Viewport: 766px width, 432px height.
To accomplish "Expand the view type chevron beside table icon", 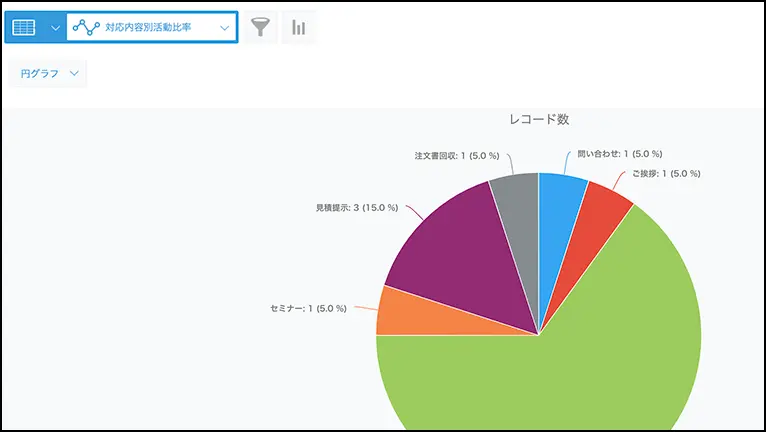I will [x=54, y=28].
